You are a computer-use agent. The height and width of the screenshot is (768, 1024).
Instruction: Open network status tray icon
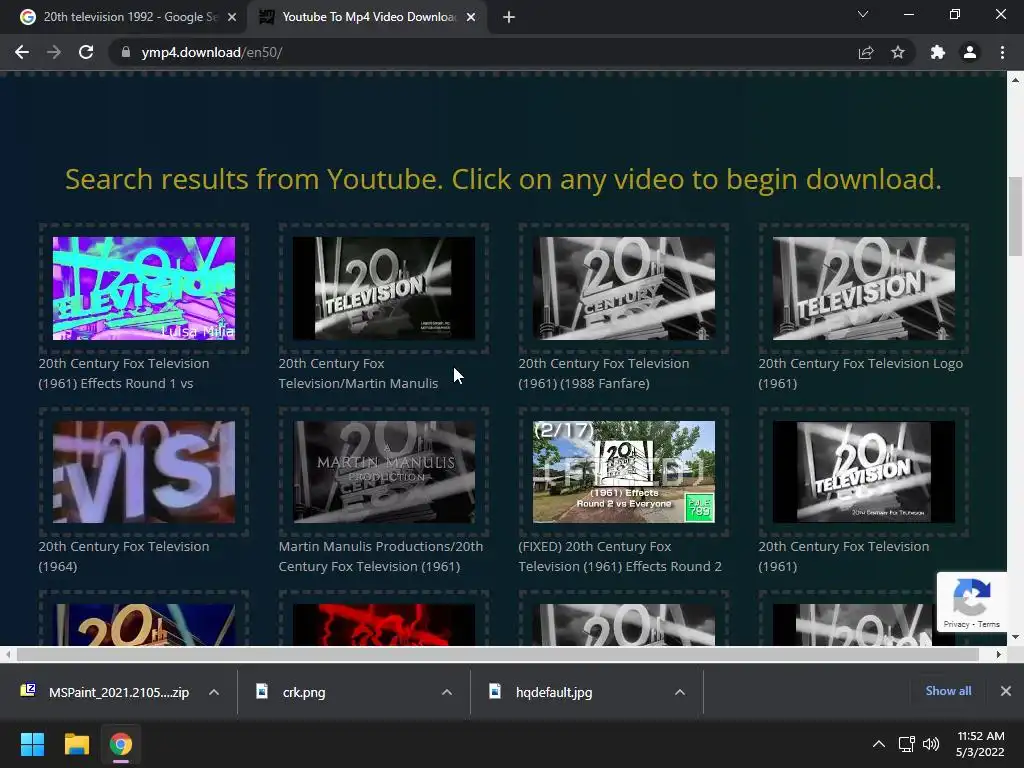[x=906, y=744]
